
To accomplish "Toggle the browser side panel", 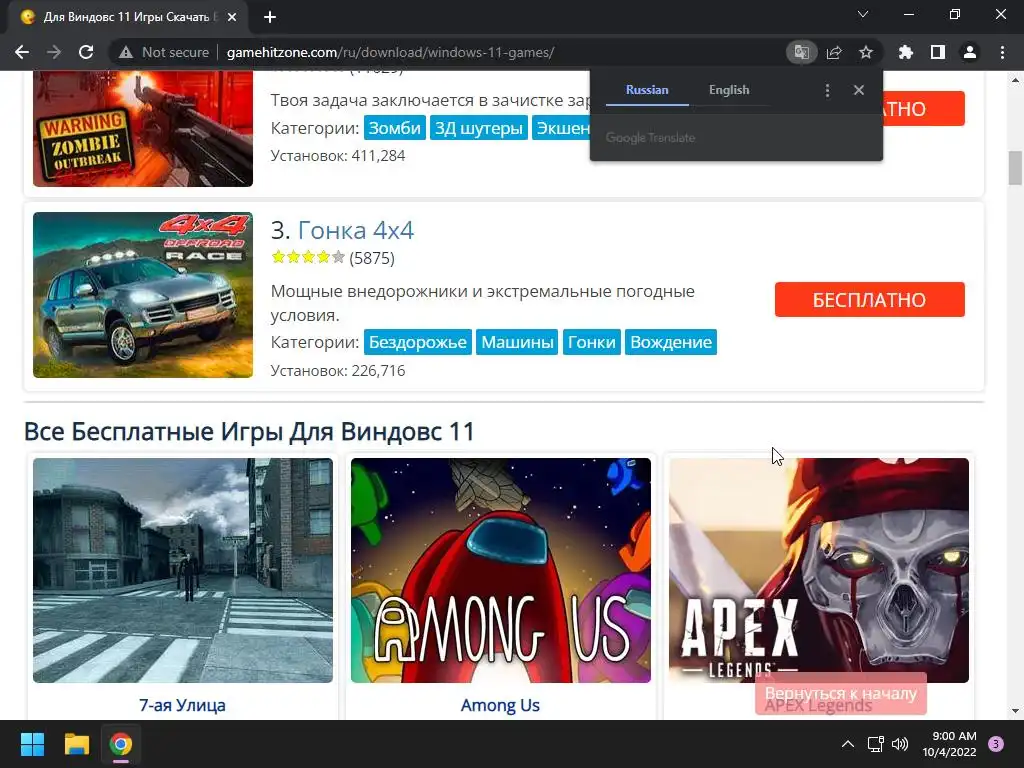I will [938, 52].
